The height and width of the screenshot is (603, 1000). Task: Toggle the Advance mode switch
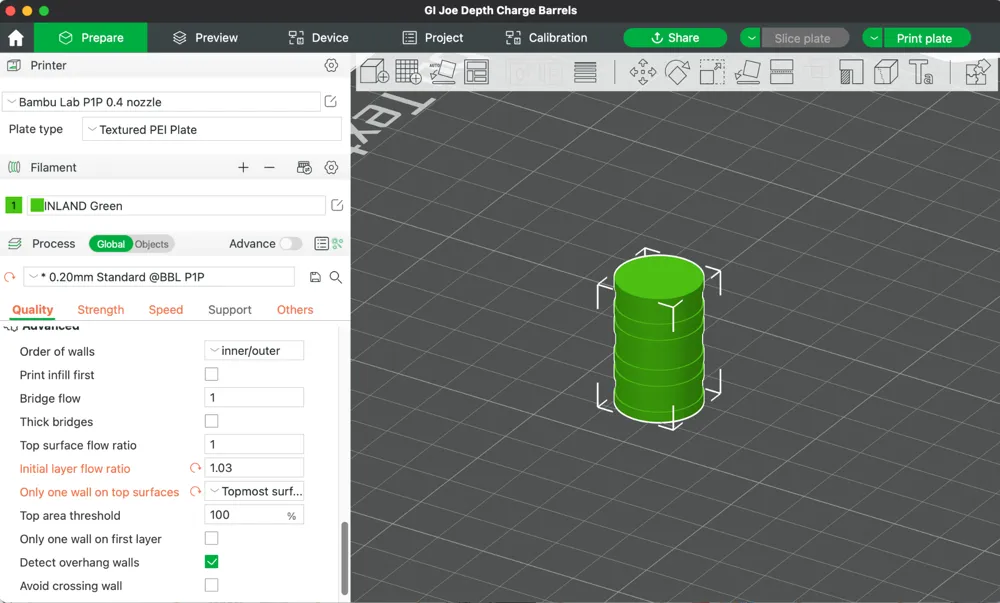click(290, 244)
